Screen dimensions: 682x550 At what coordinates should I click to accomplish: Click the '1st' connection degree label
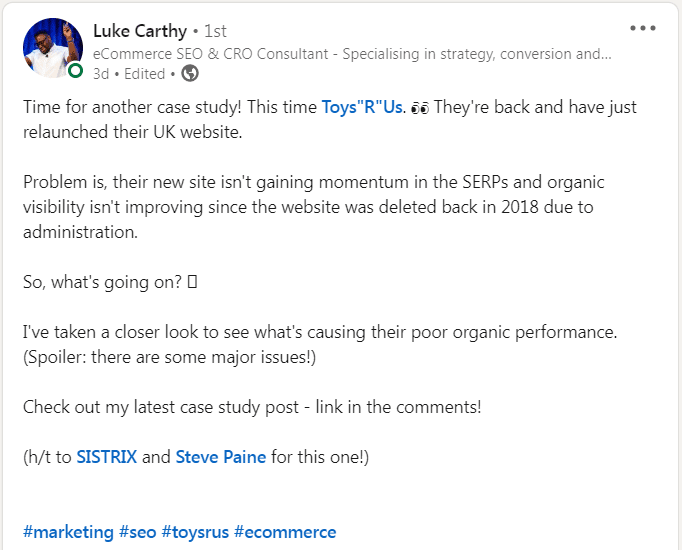coord(215,32)
